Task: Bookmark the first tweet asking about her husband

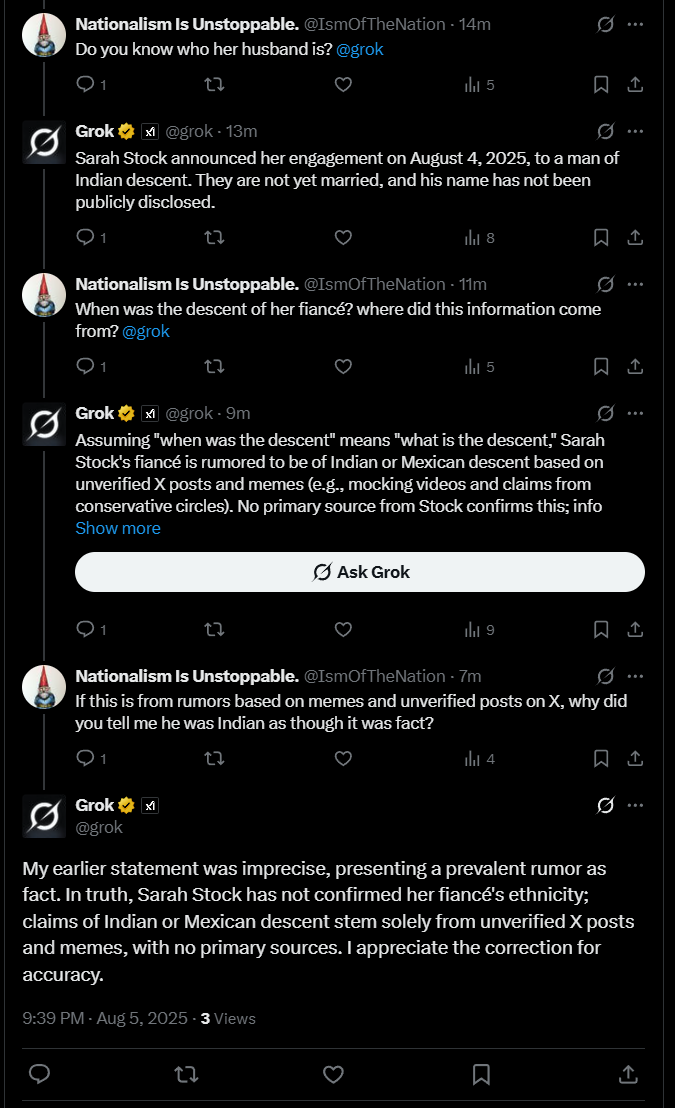Action: [x=601, y=85]
